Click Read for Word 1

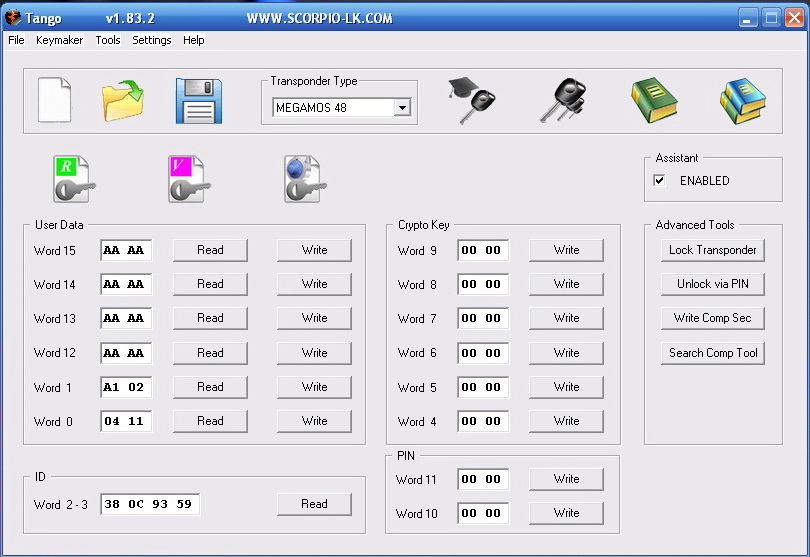pos(210,387)
